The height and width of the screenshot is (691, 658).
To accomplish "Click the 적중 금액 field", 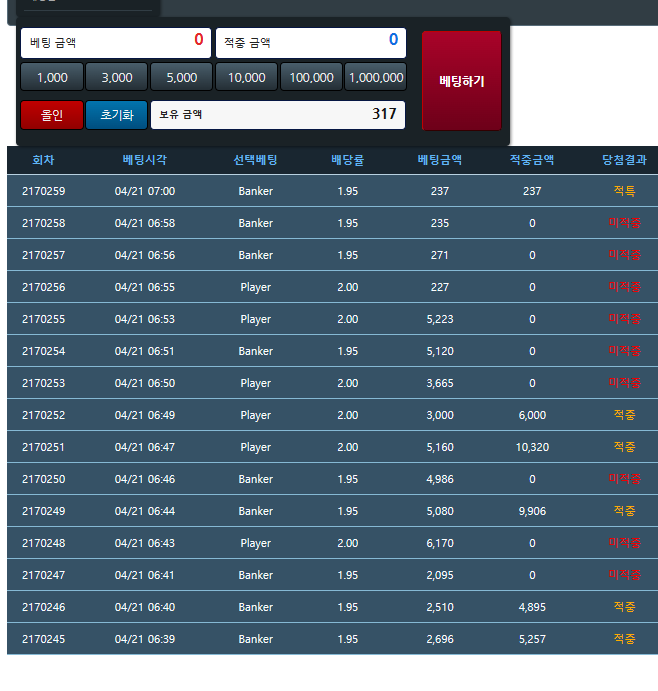I will coord(310,42).
